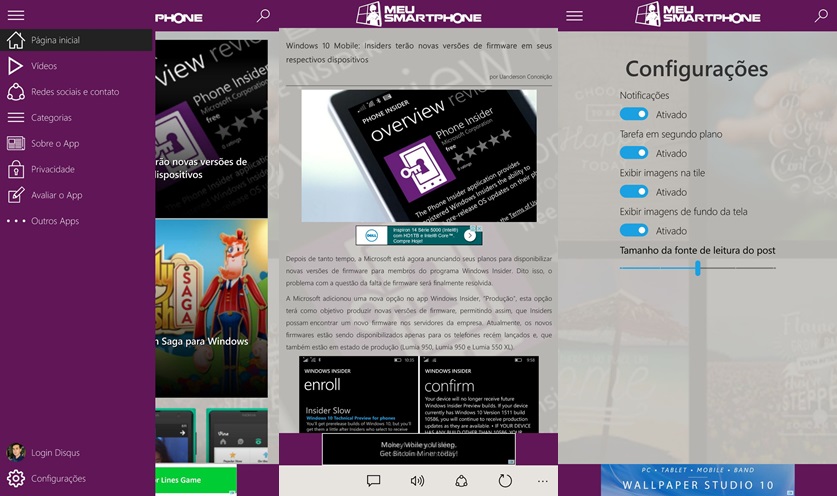Click the speaker read-aloud icon
This screenshot has height=496, width=837.
[417, 481]
